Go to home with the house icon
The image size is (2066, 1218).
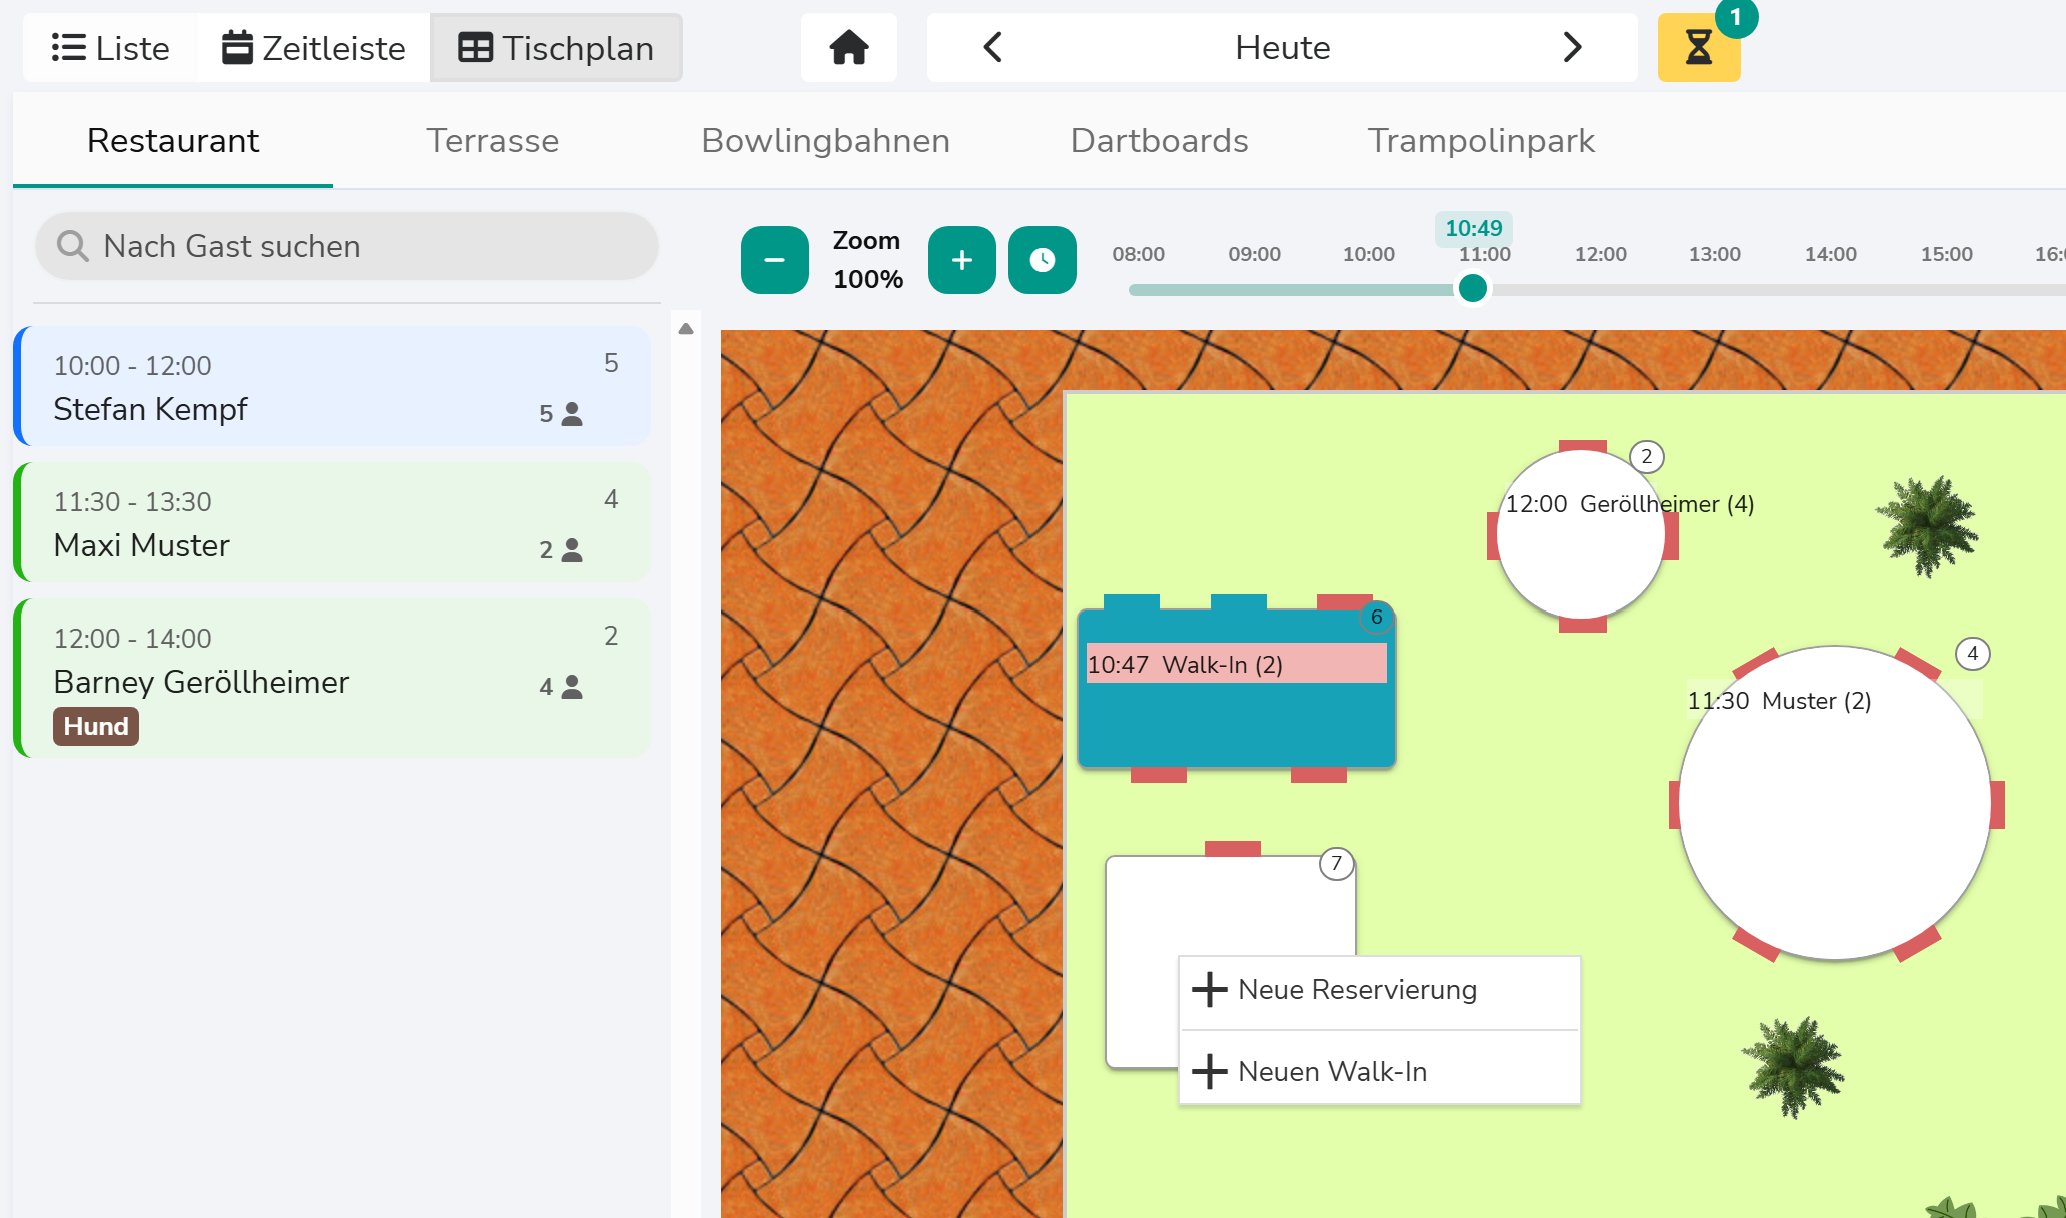click(849, 47)
